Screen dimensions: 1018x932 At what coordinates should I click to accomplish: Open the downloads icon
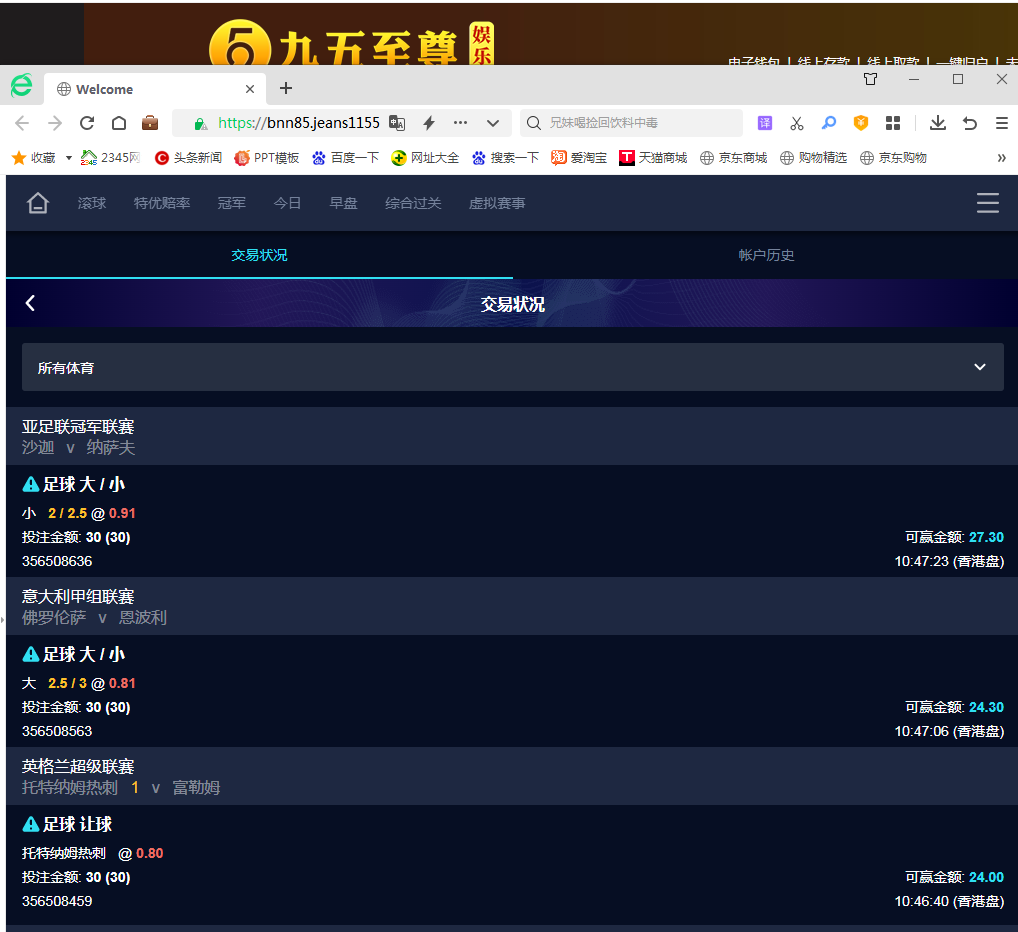[937, 123]
